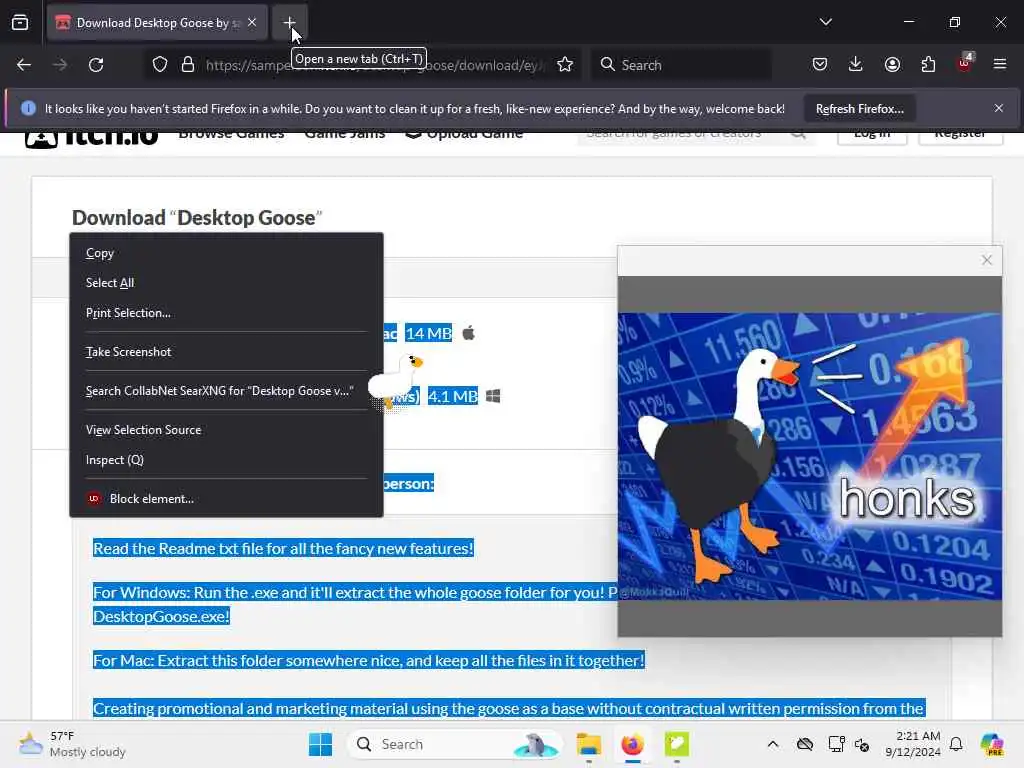The width and height of the screenshot is (1024, 768).
Task: Open the Firefox account icon
Action: pos(892,64)
